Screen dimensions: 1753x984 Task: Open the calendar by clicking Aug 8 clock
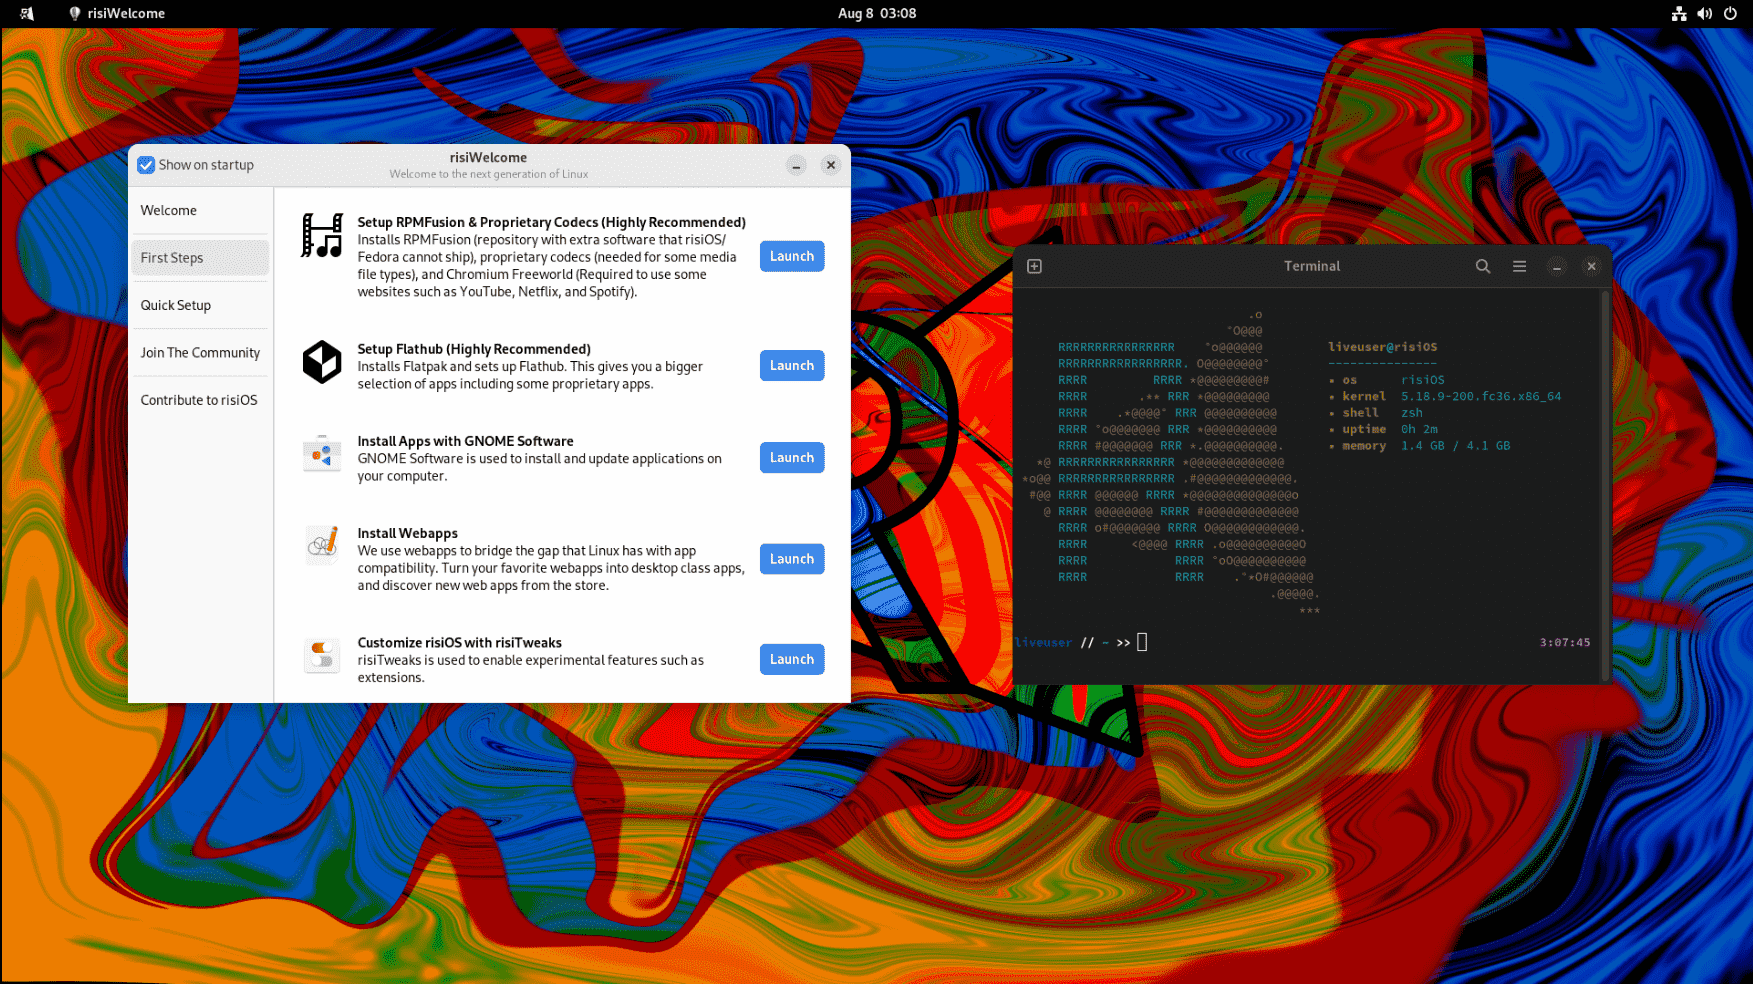876,13
